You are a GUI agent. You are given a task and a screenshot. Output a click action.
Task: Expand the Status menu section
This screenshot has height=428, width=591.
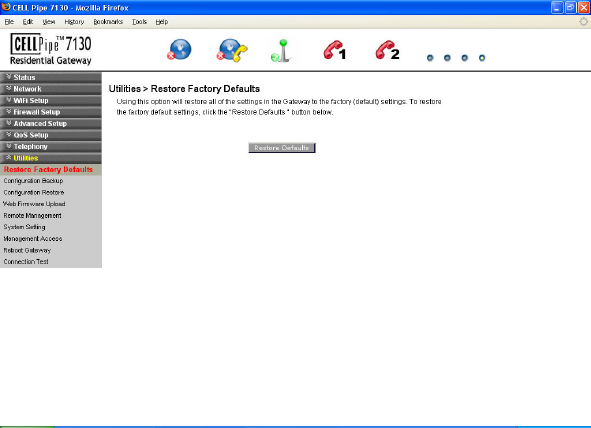pyautogui.click(x=51, y=78)
